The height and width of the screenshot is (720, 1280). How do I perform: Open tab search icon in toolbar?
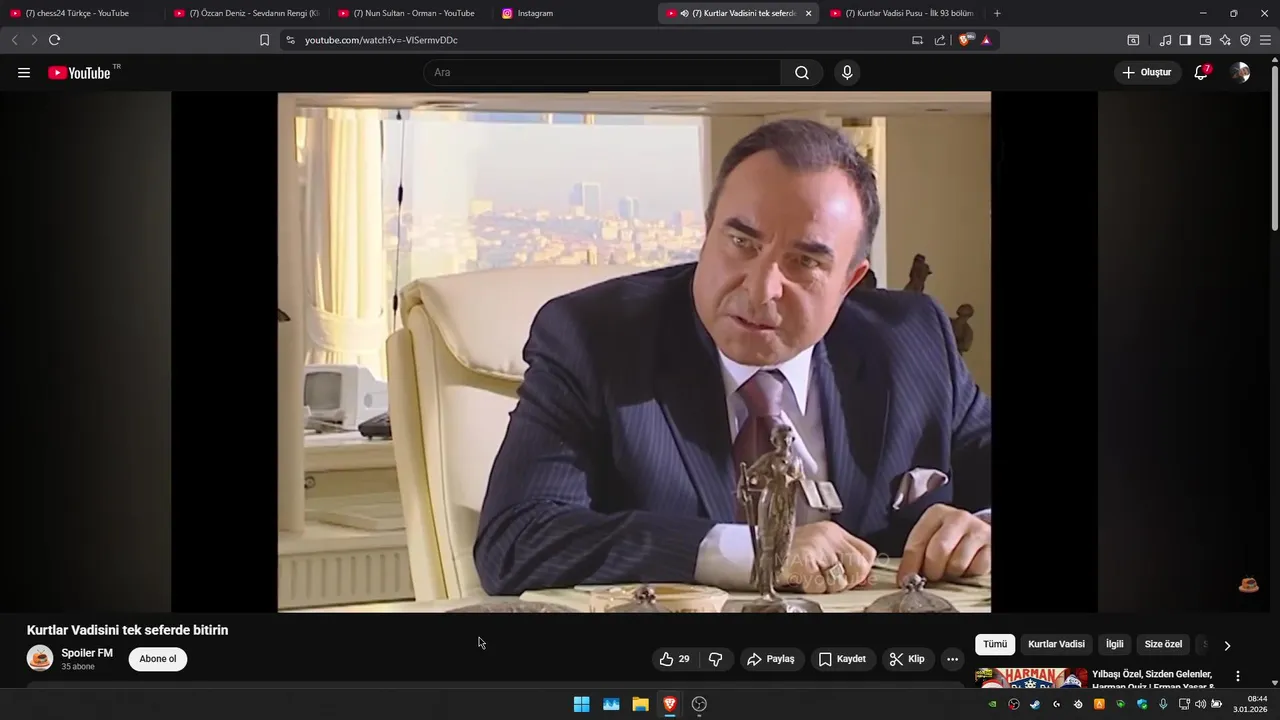pyautogui.click(x=1133, y=40)
